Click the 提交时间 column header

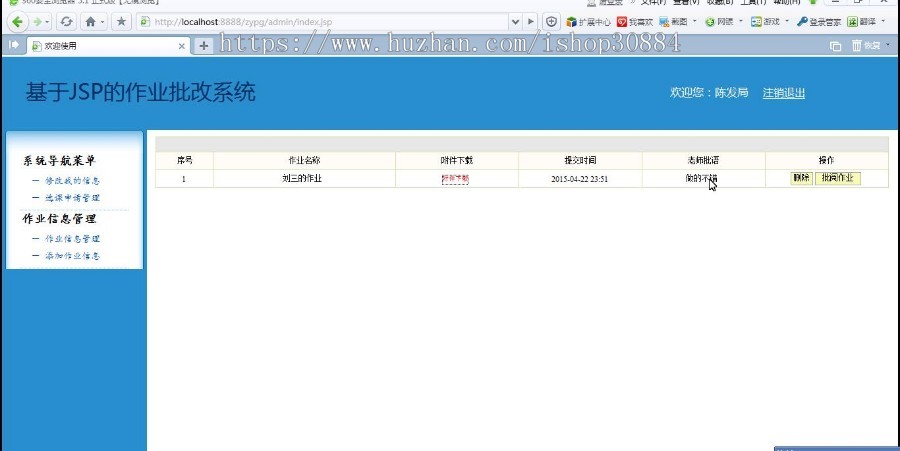(580, 161)
